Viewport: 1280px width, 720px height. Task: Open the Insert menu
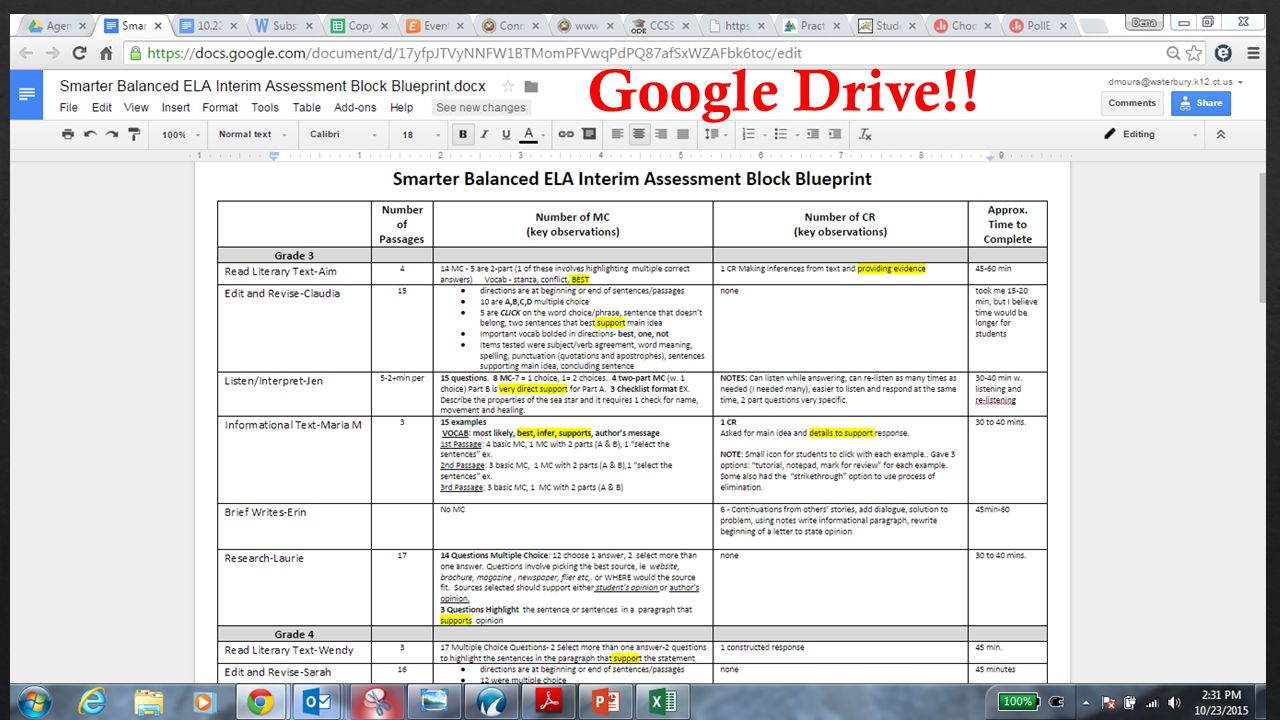176,107
